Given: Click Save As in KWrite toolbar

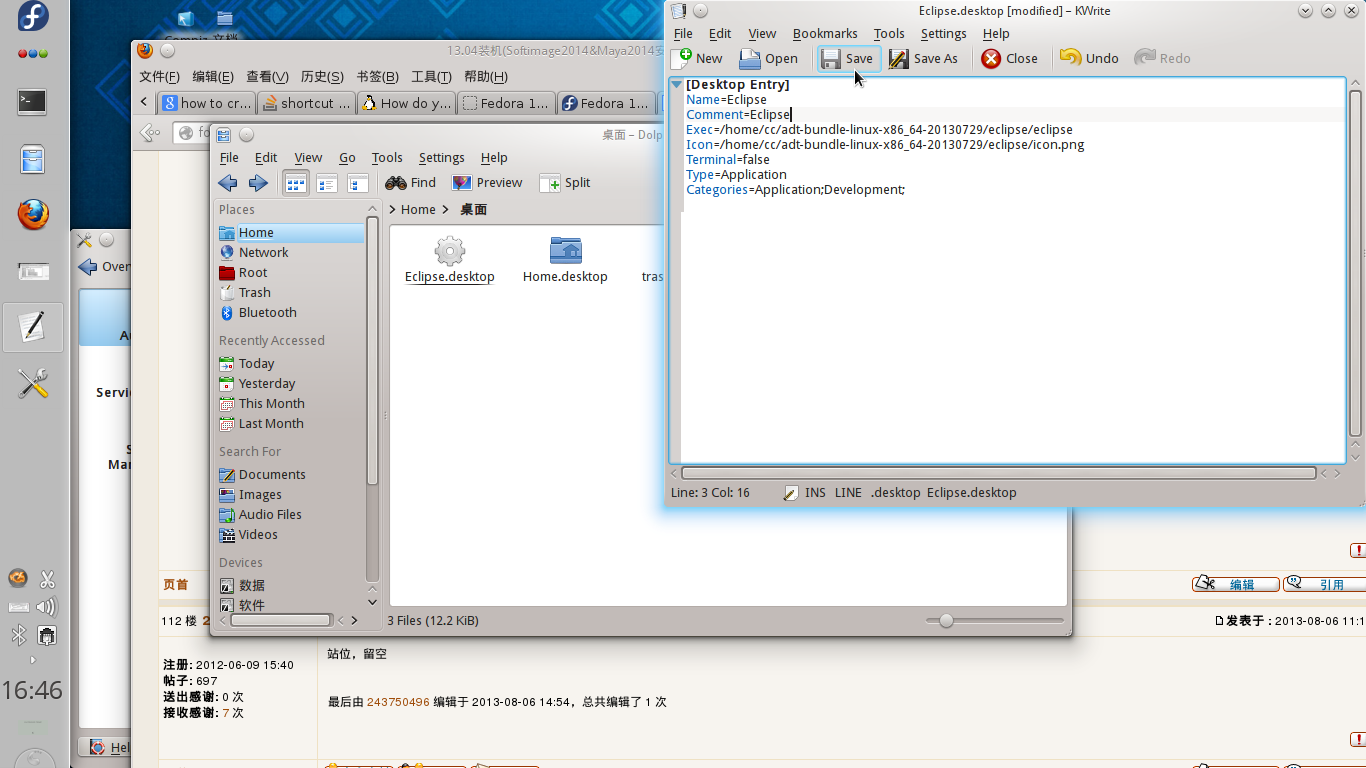Looking at the screenshot, I should point(924,58).
